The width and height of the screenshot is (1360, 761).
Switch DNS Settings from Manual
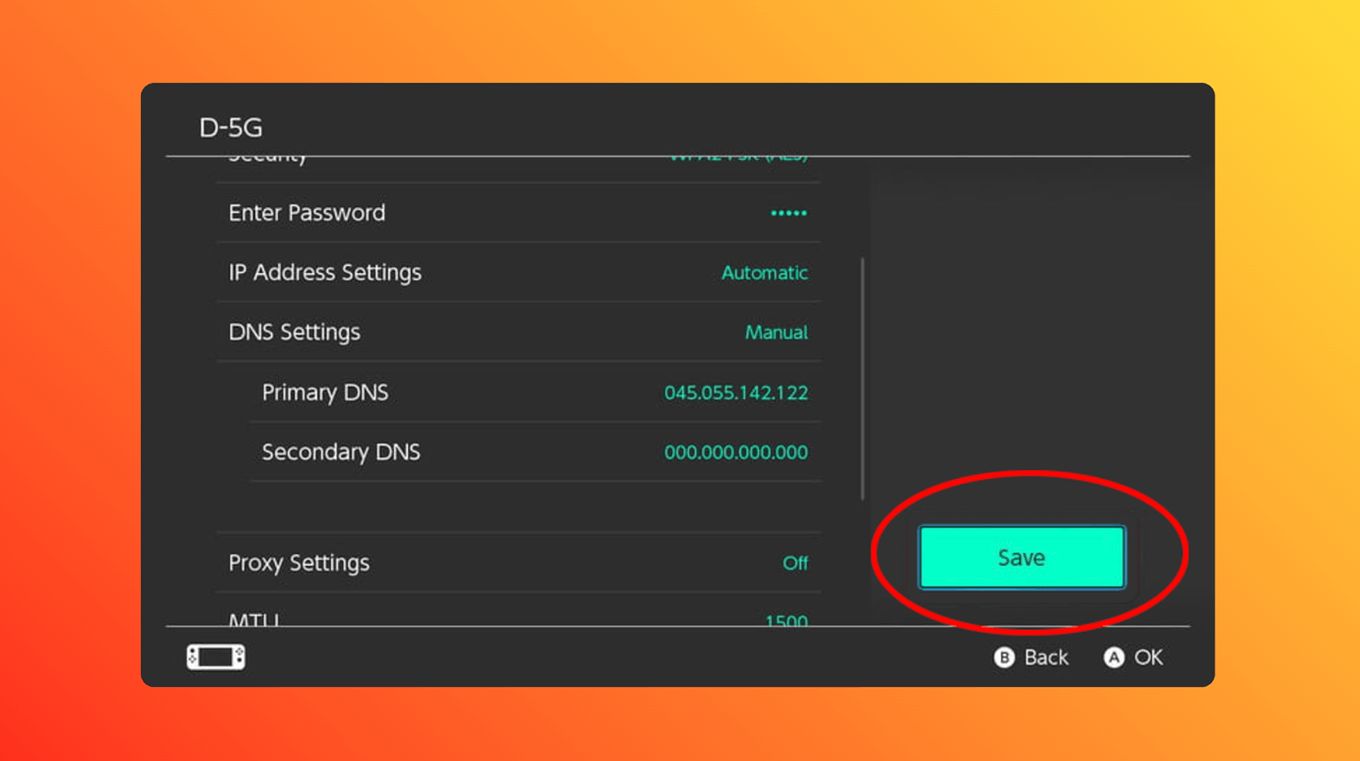coord(776,332)
